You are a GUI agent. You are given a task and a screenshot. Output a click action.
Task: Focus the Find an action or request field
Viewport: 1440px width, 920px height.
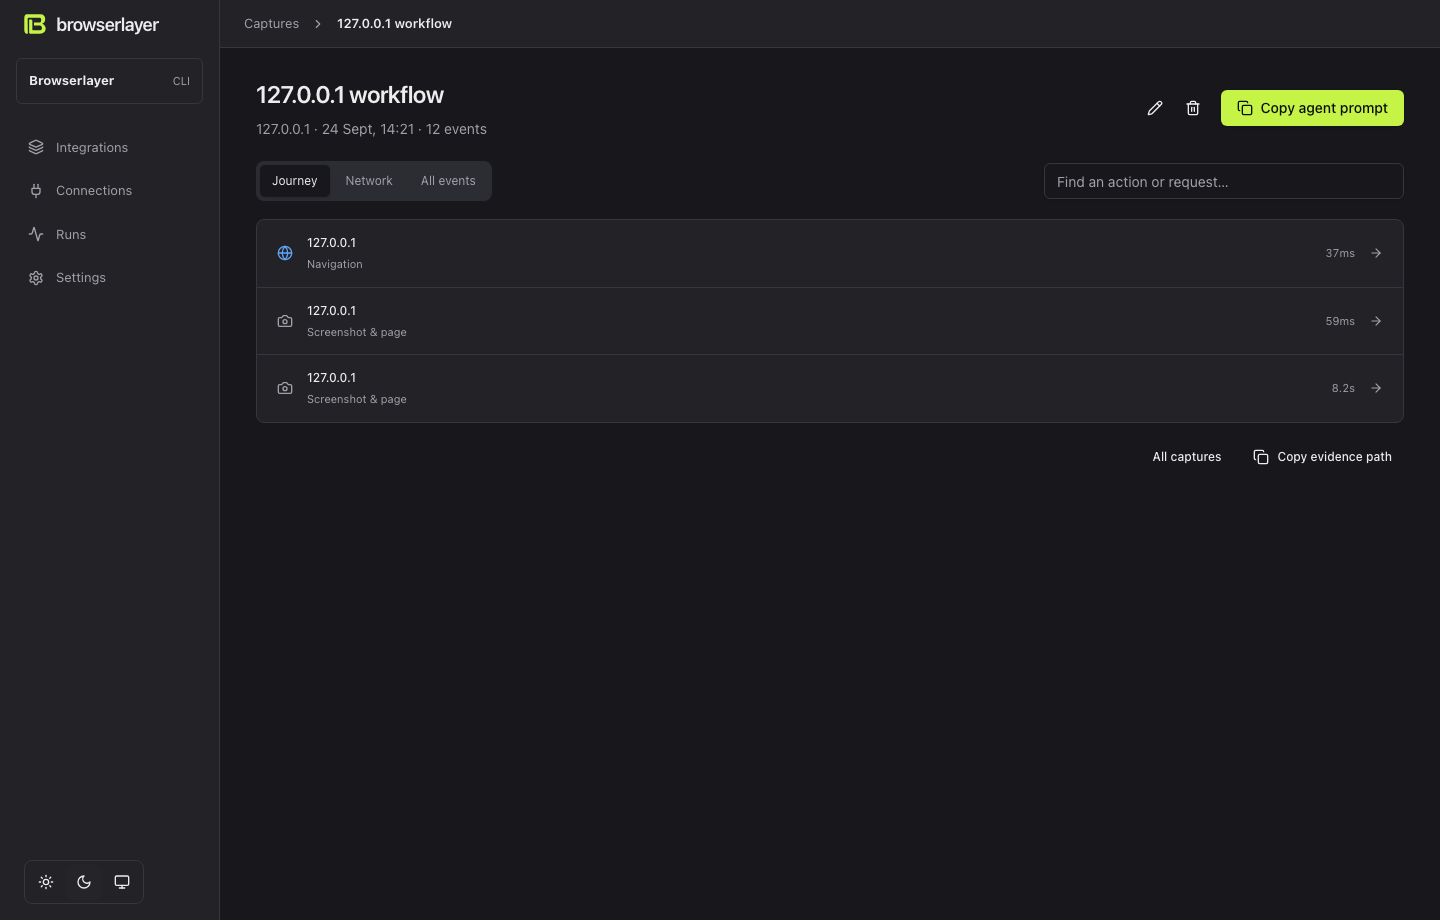tap(1224, 181)
